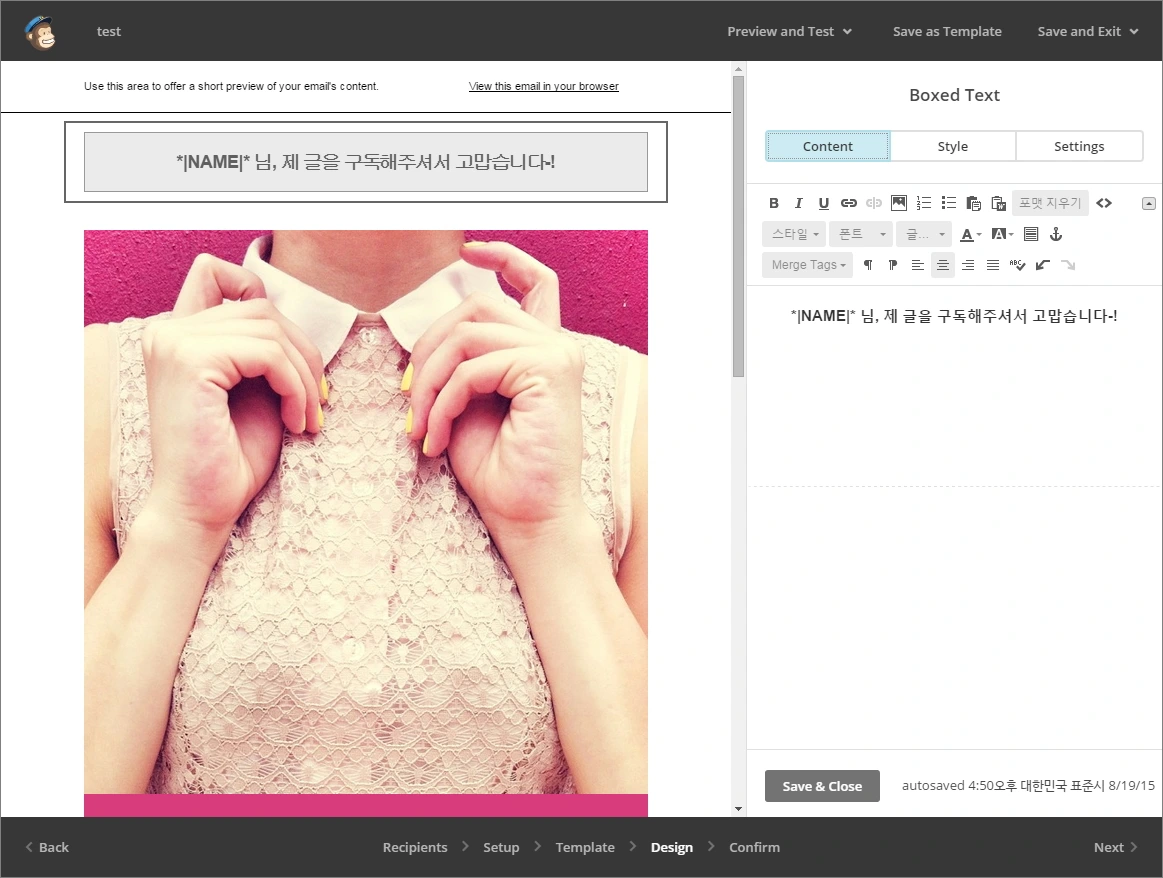Open the 폰트 font dropdown
Viewport: 1163px width, 878px height.
point(860,234)
